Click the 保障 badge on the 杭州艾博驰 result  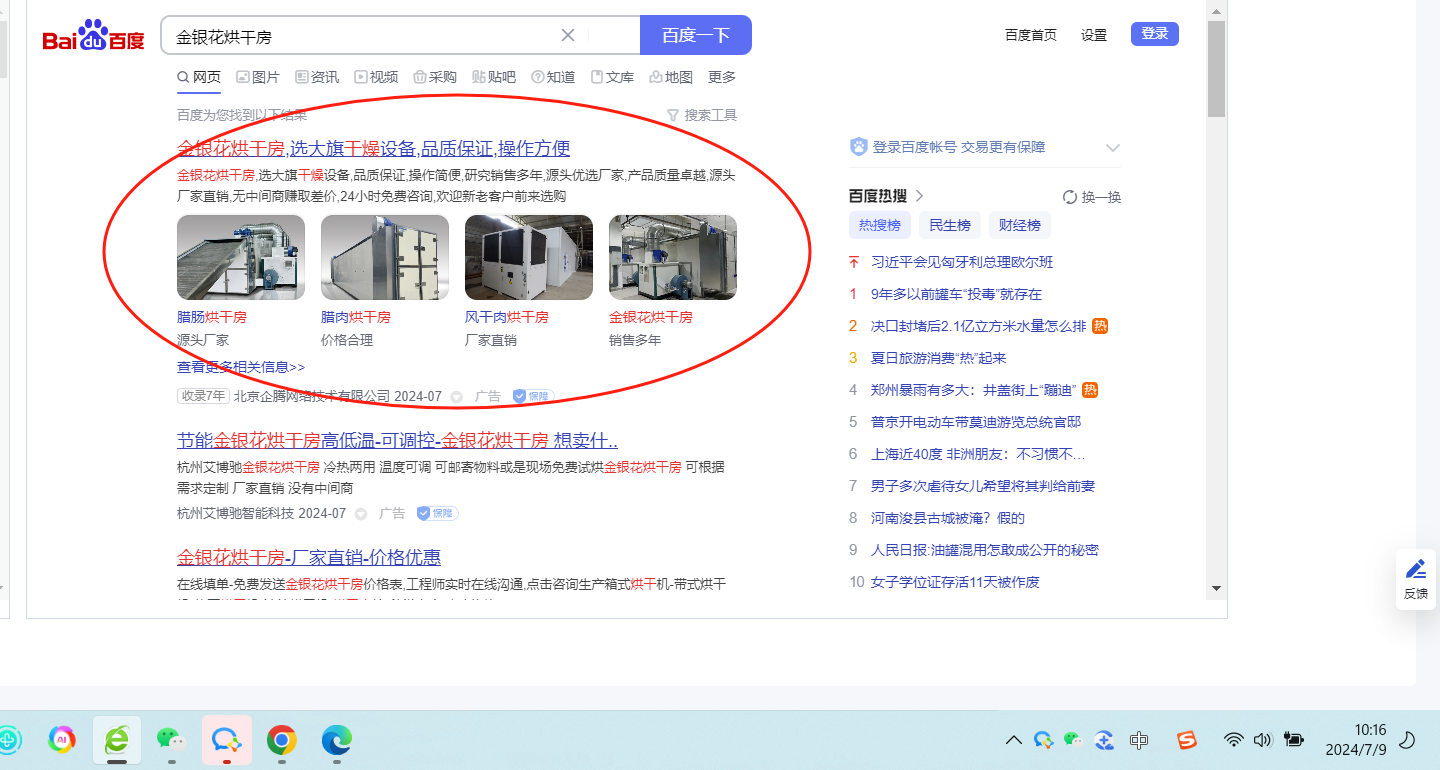[437, 513]
